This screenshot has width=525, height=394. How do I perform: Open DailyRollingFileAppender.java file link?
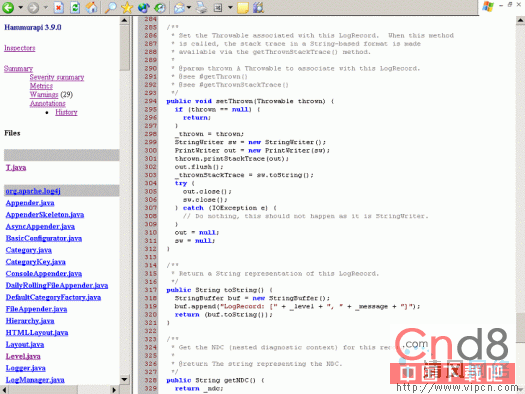(57, 286)
